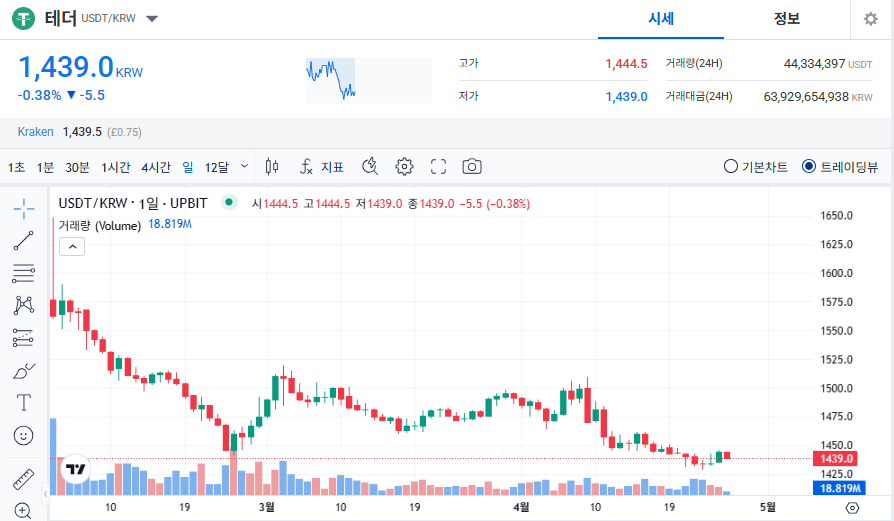Select the XABCD pattern tool
Viewport: 894px width, 521px height.
point(23,306)
